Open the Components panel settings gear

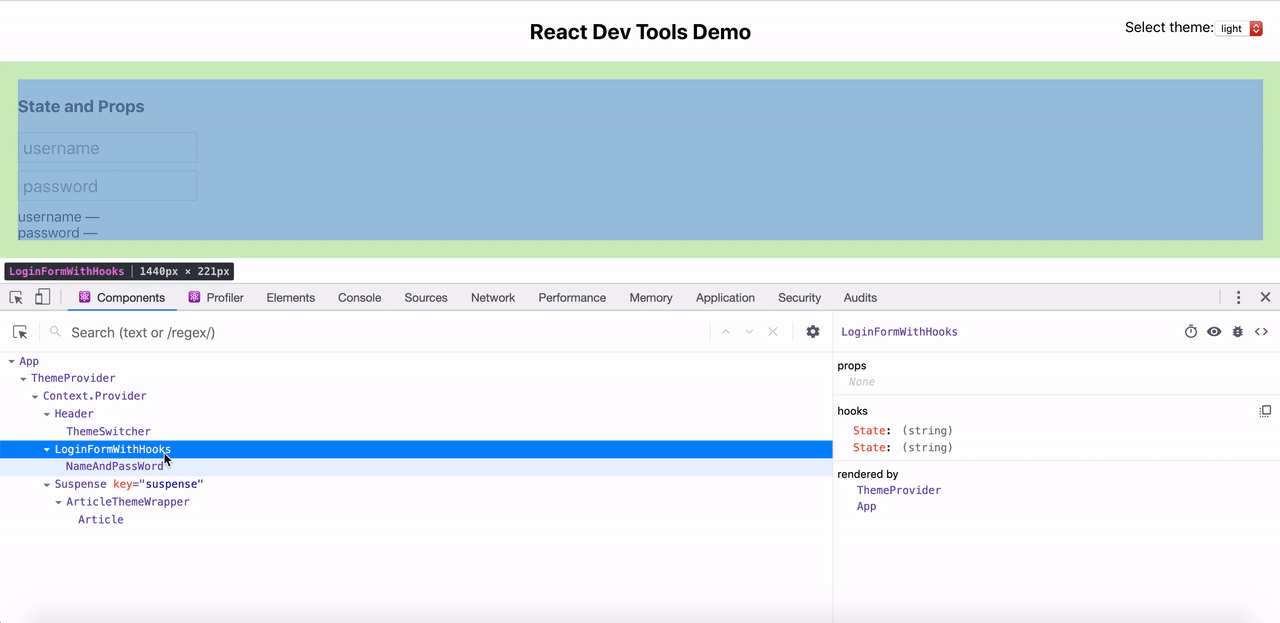tap(813, 331)
